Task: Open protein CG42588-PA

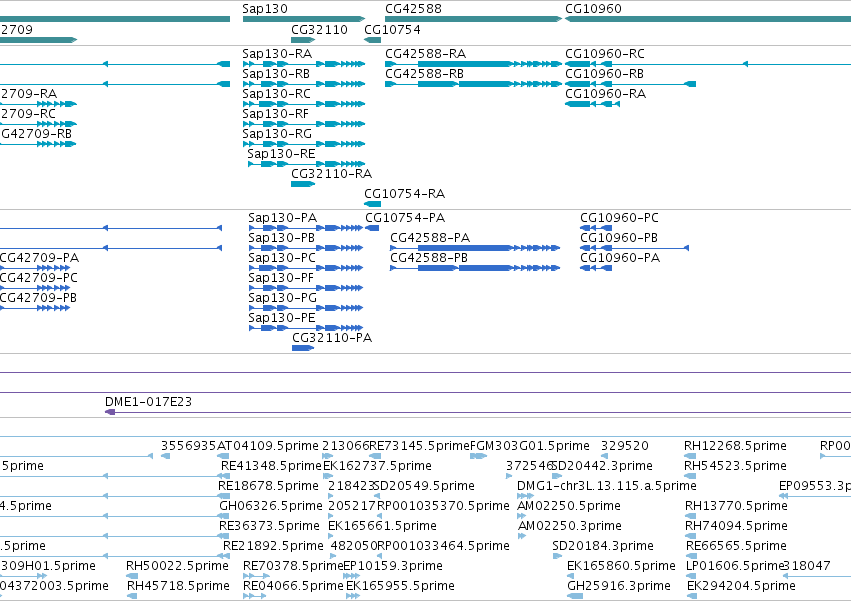Action: click(430, 238)
